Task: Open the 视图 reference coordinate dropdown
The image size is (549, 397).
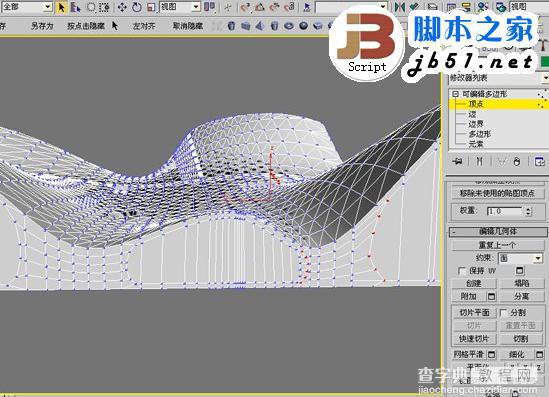Action: coord(196,7)
